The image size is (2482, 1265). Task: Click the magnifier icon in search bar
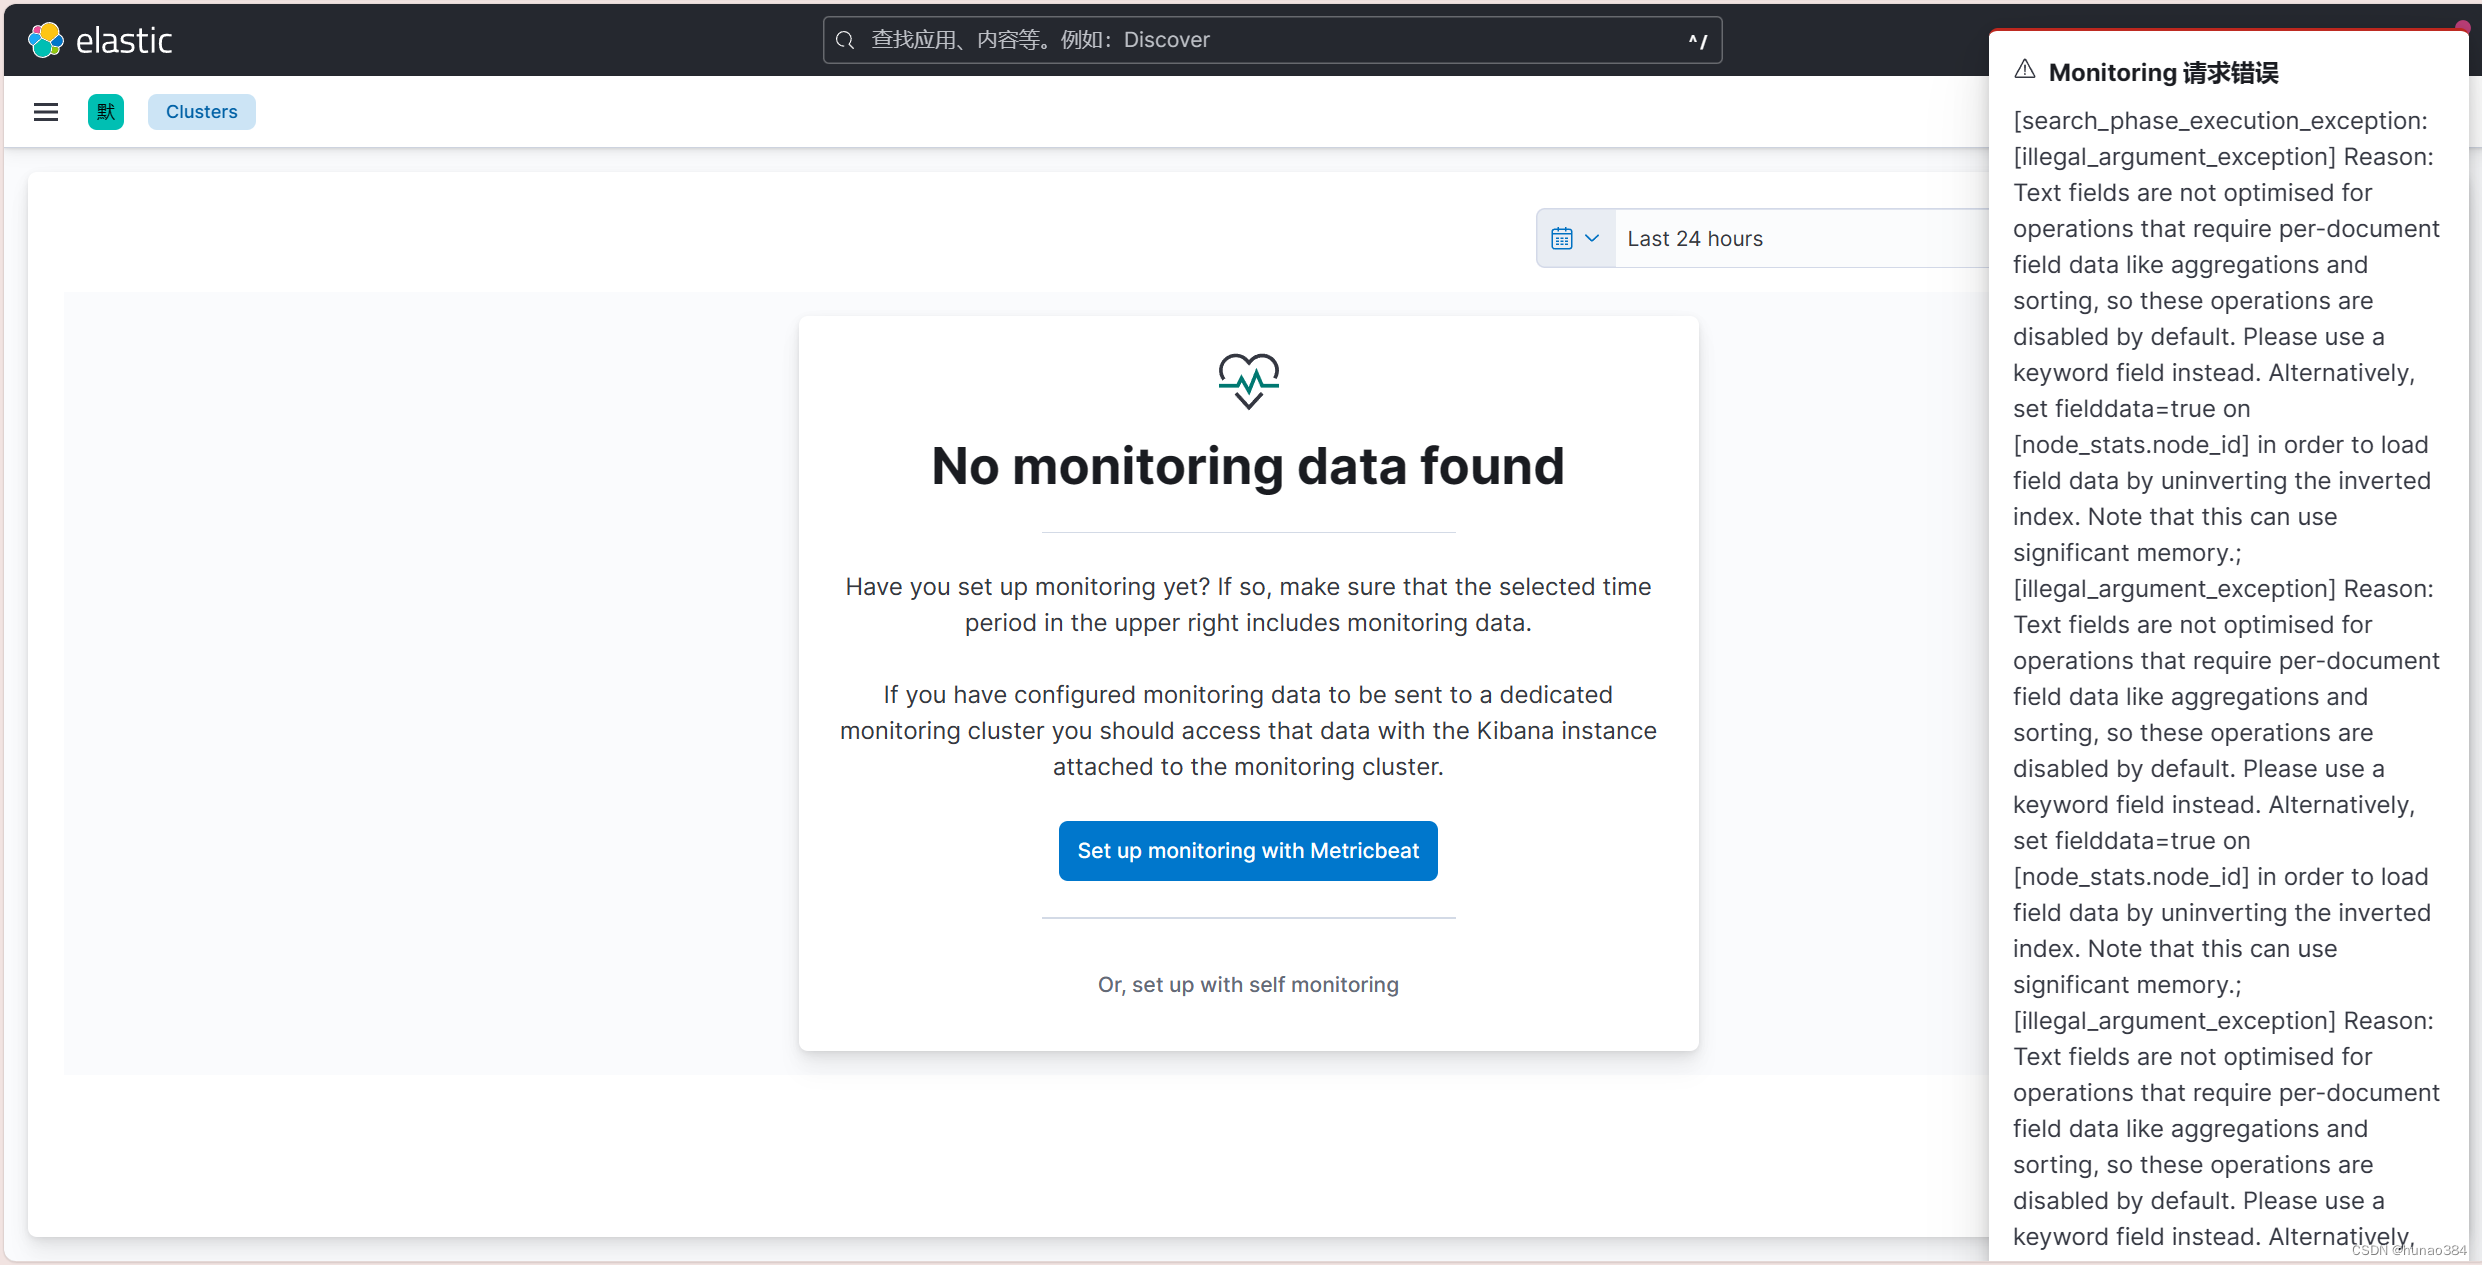pos(845,40)
